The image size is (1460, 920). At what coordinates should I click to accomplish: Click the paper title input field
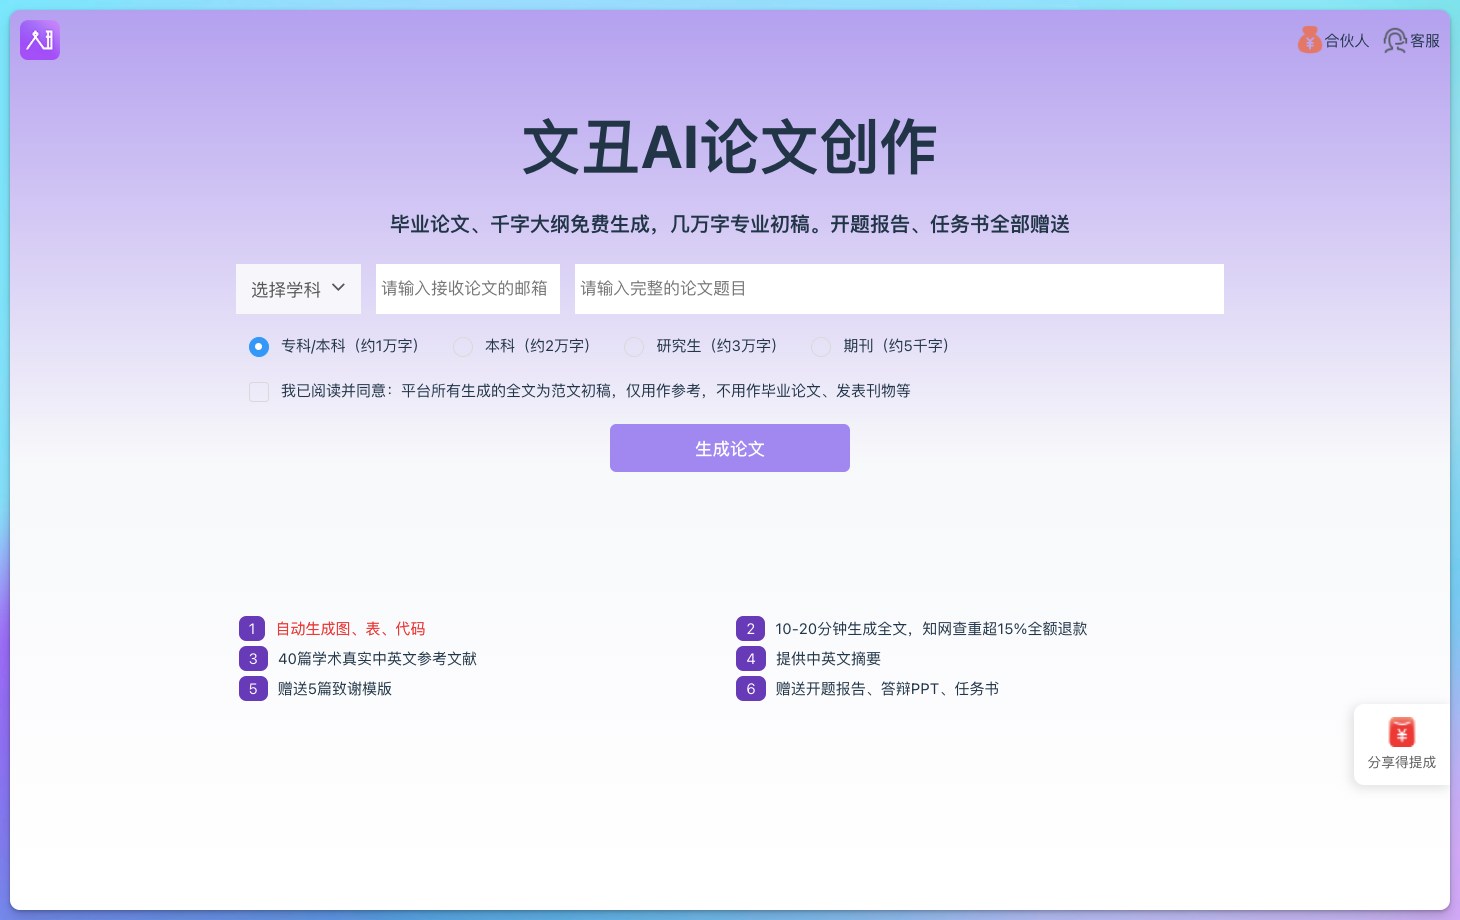click(897, 289)
